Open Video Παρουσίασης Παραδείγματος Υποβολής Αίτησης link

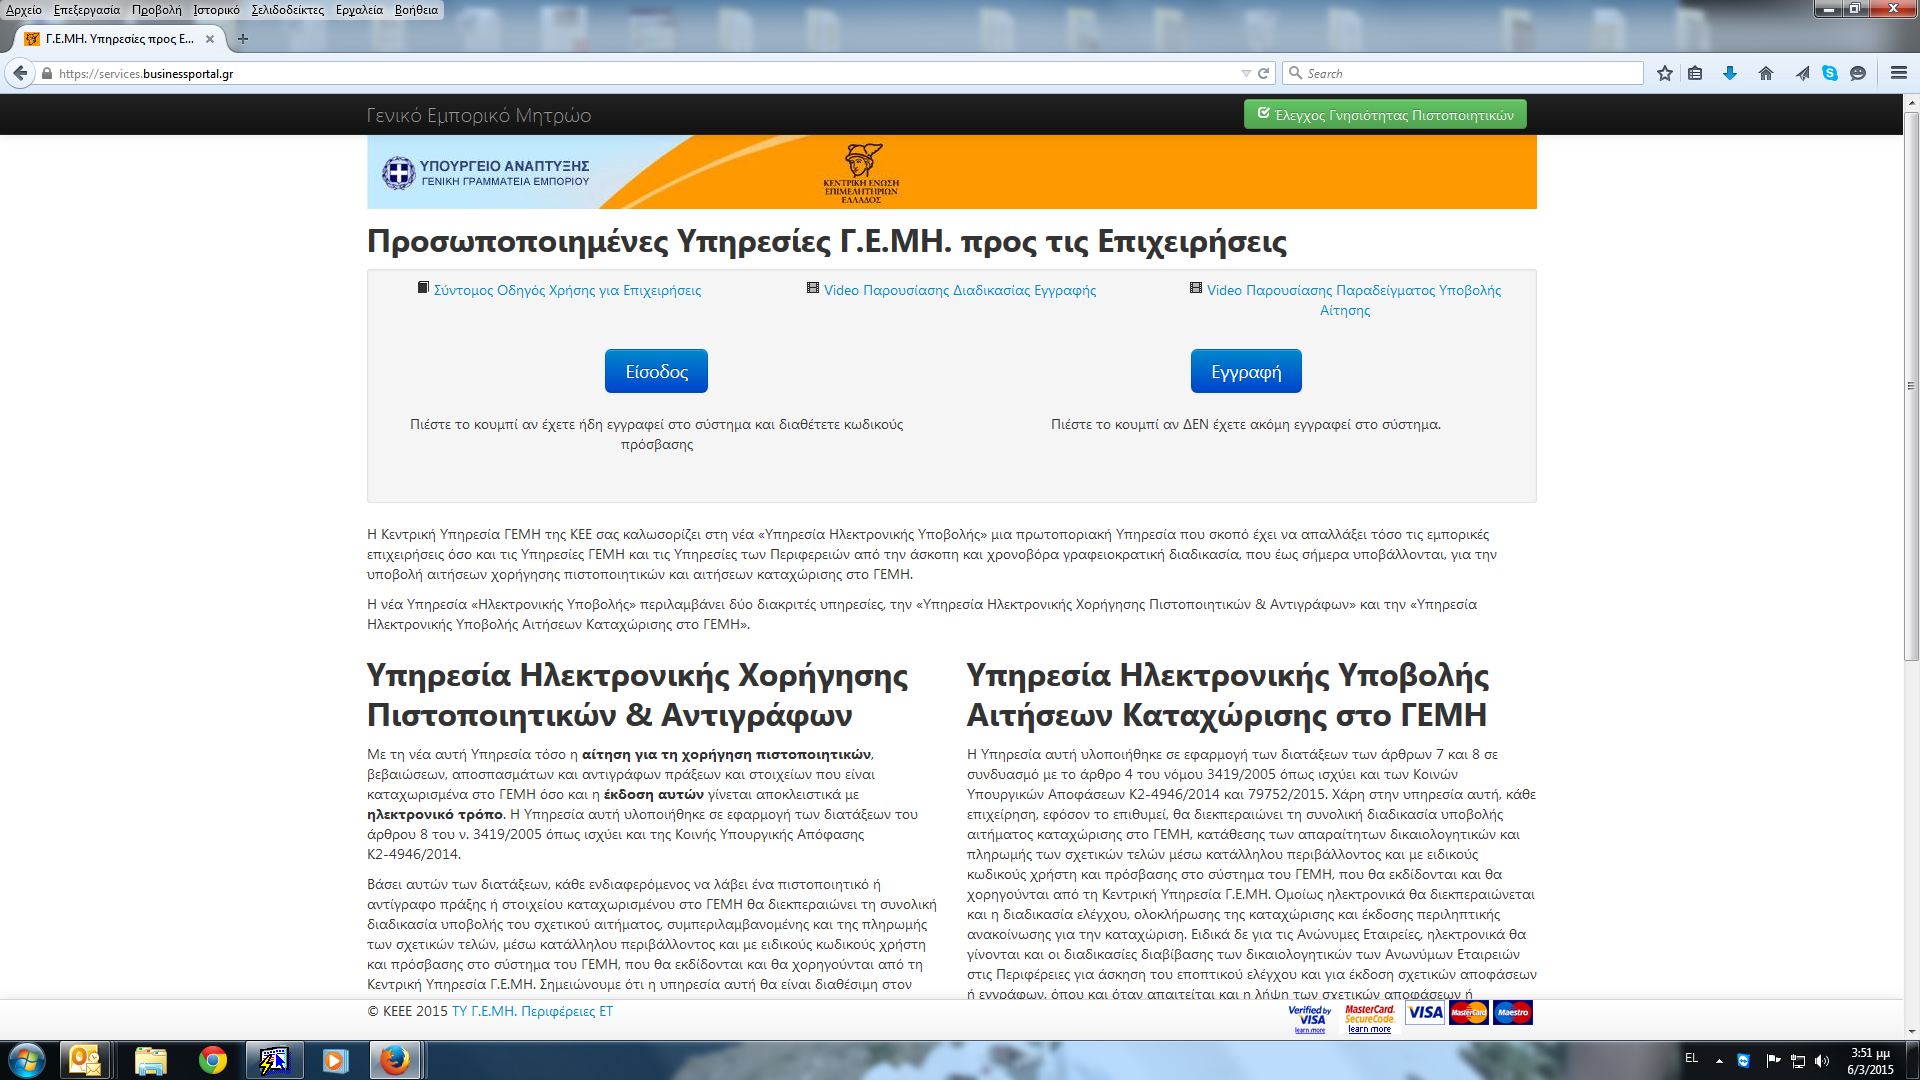1354,300
